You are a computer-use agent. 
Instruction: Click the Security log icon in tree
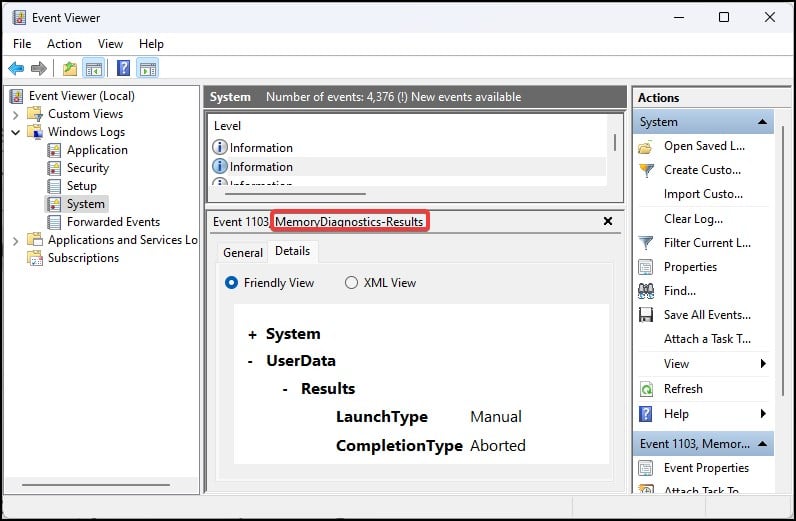(54, 168)
